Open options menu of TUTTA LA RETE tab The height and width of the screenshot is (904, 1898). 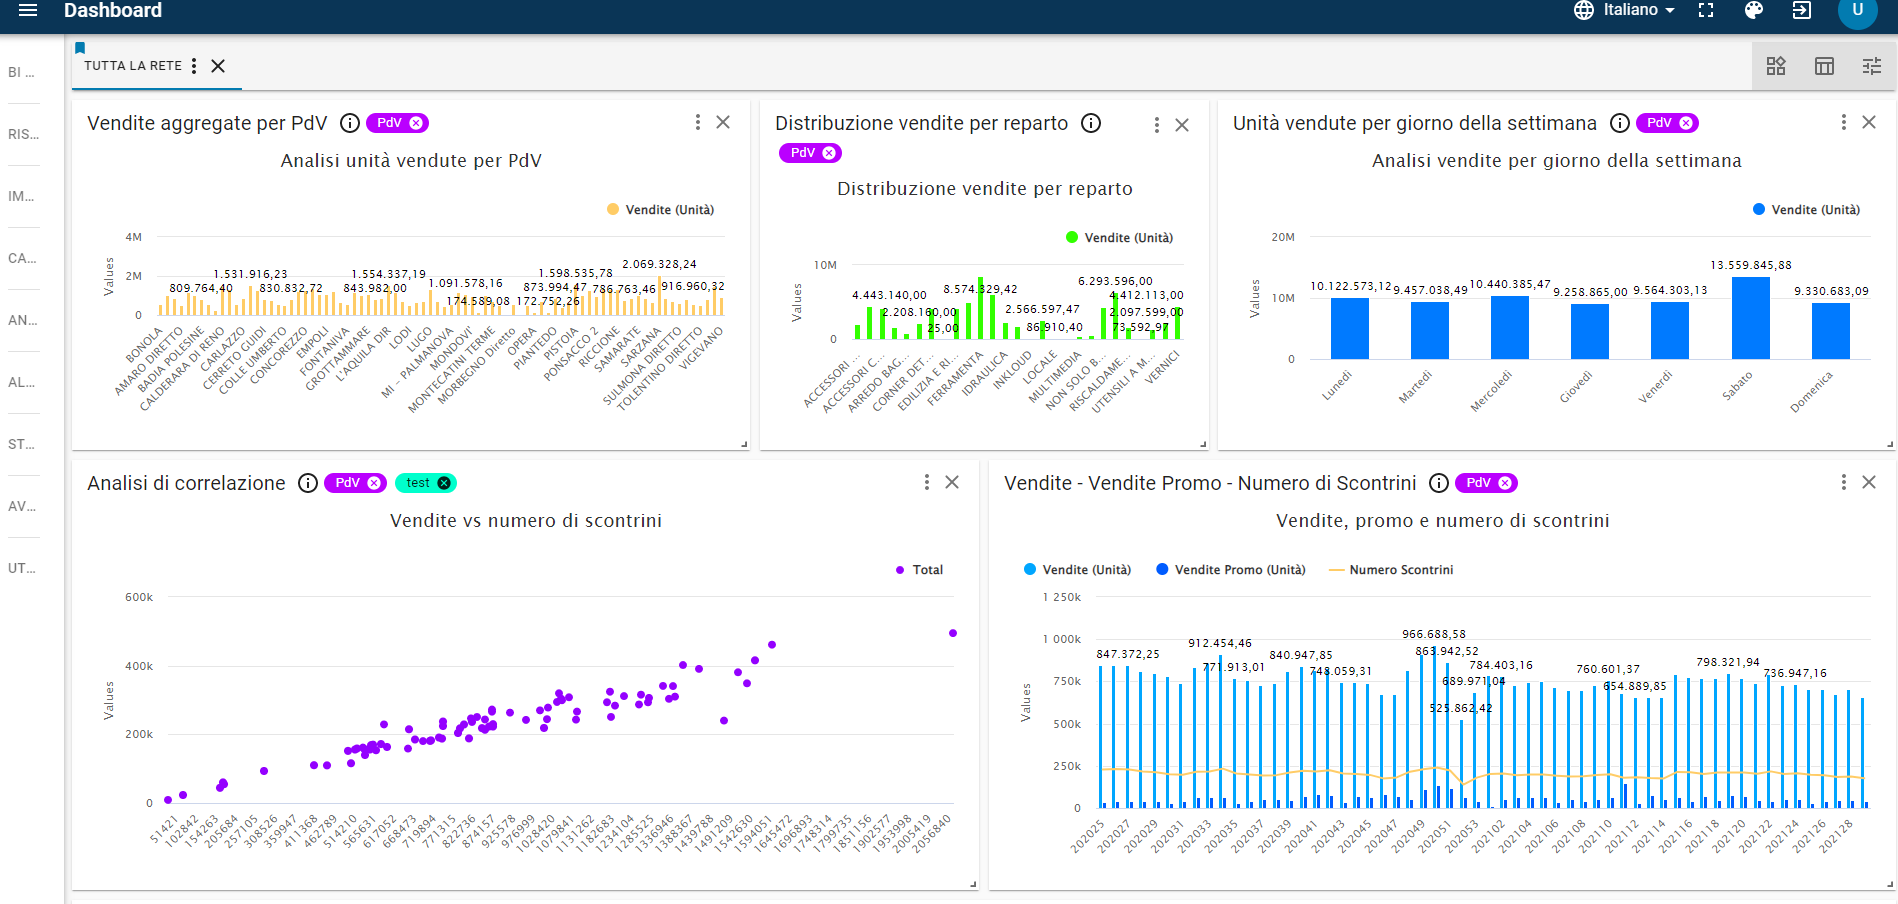194,66
